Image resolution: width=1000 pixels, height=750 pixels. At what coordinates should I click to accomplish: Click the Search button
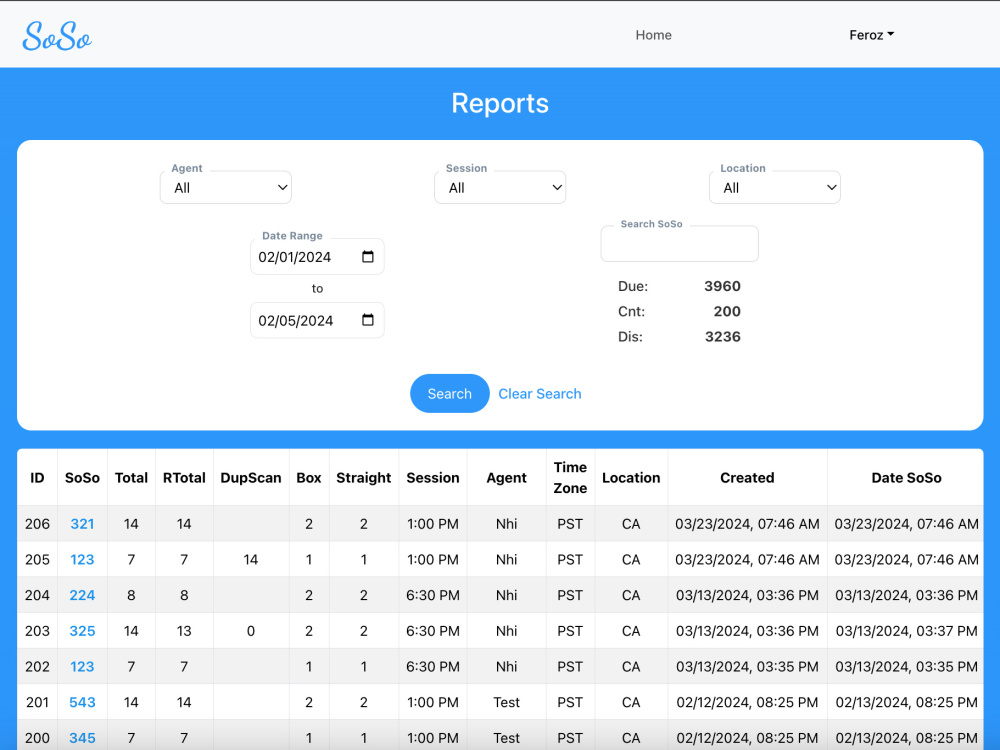pyautogui.click(x=450, y=393)
